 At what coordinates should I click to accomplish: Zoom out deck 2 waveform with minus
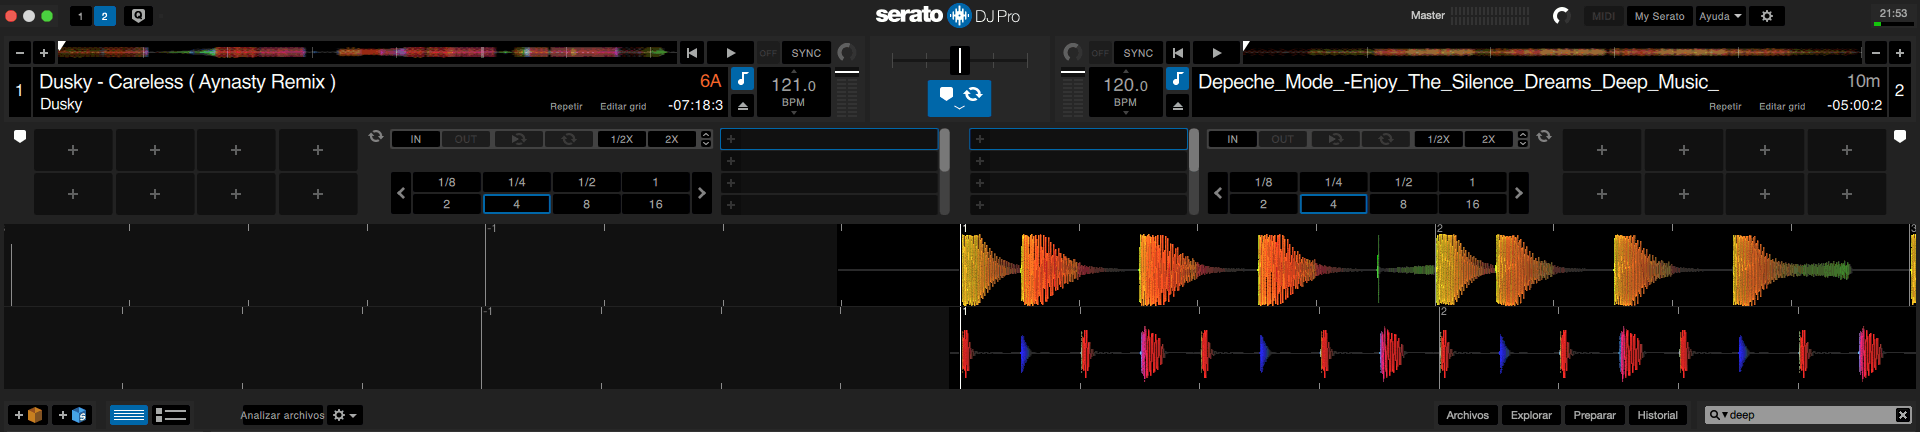(1876, 53)
